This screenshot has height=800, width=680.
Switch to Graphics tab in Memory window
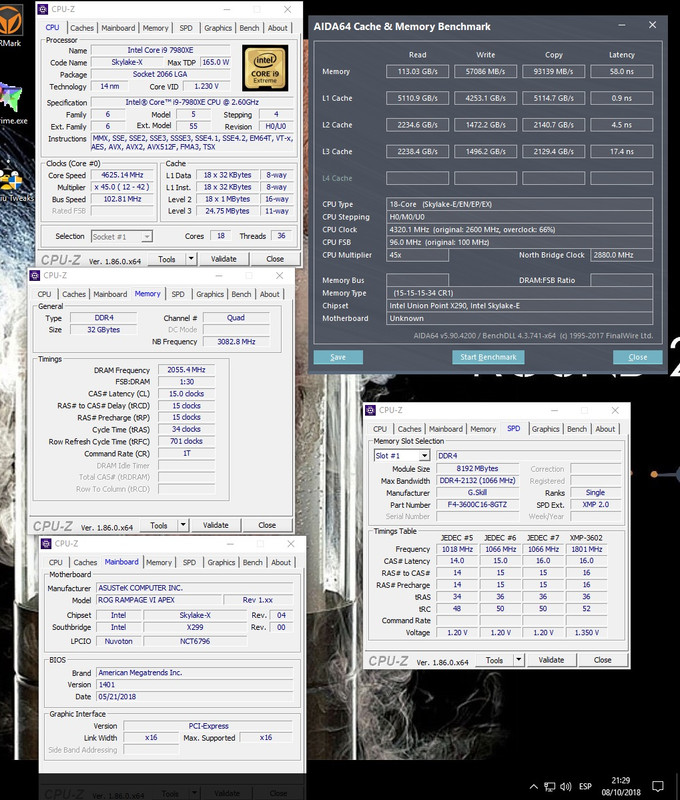(x=210, y=294)
